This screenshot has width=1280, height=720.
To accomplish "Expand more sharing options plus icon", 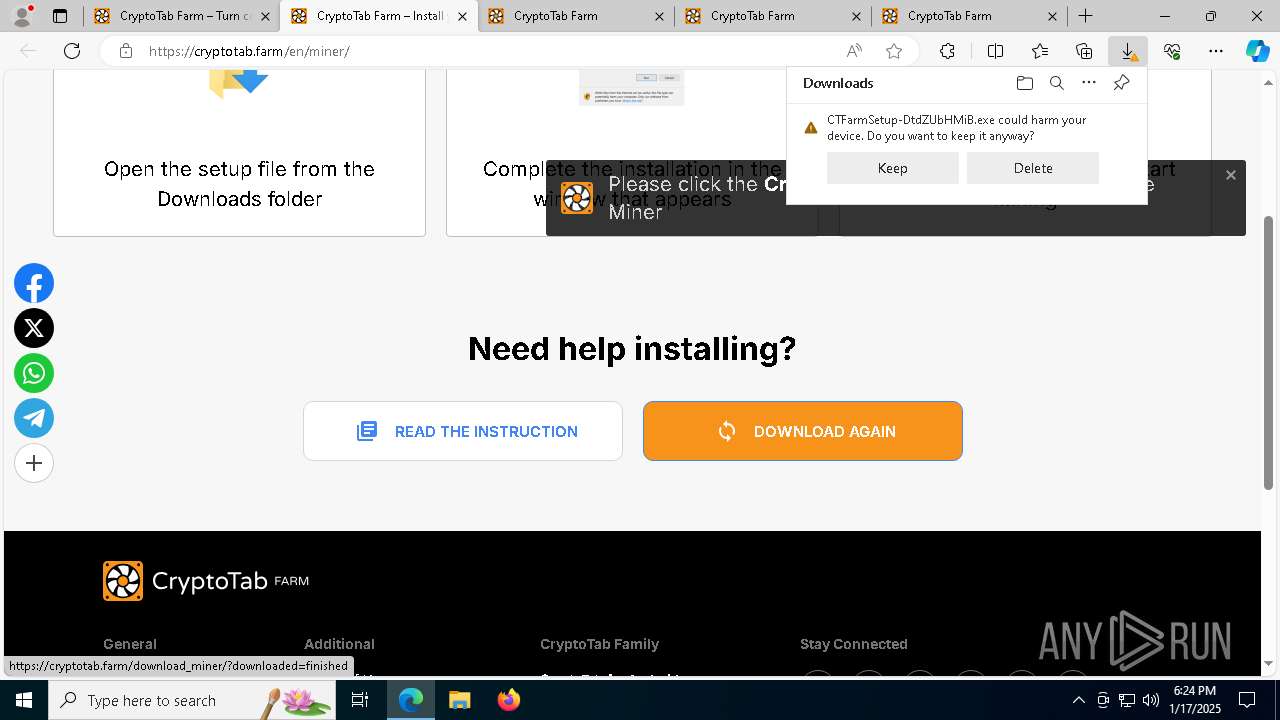I will 34,463.
